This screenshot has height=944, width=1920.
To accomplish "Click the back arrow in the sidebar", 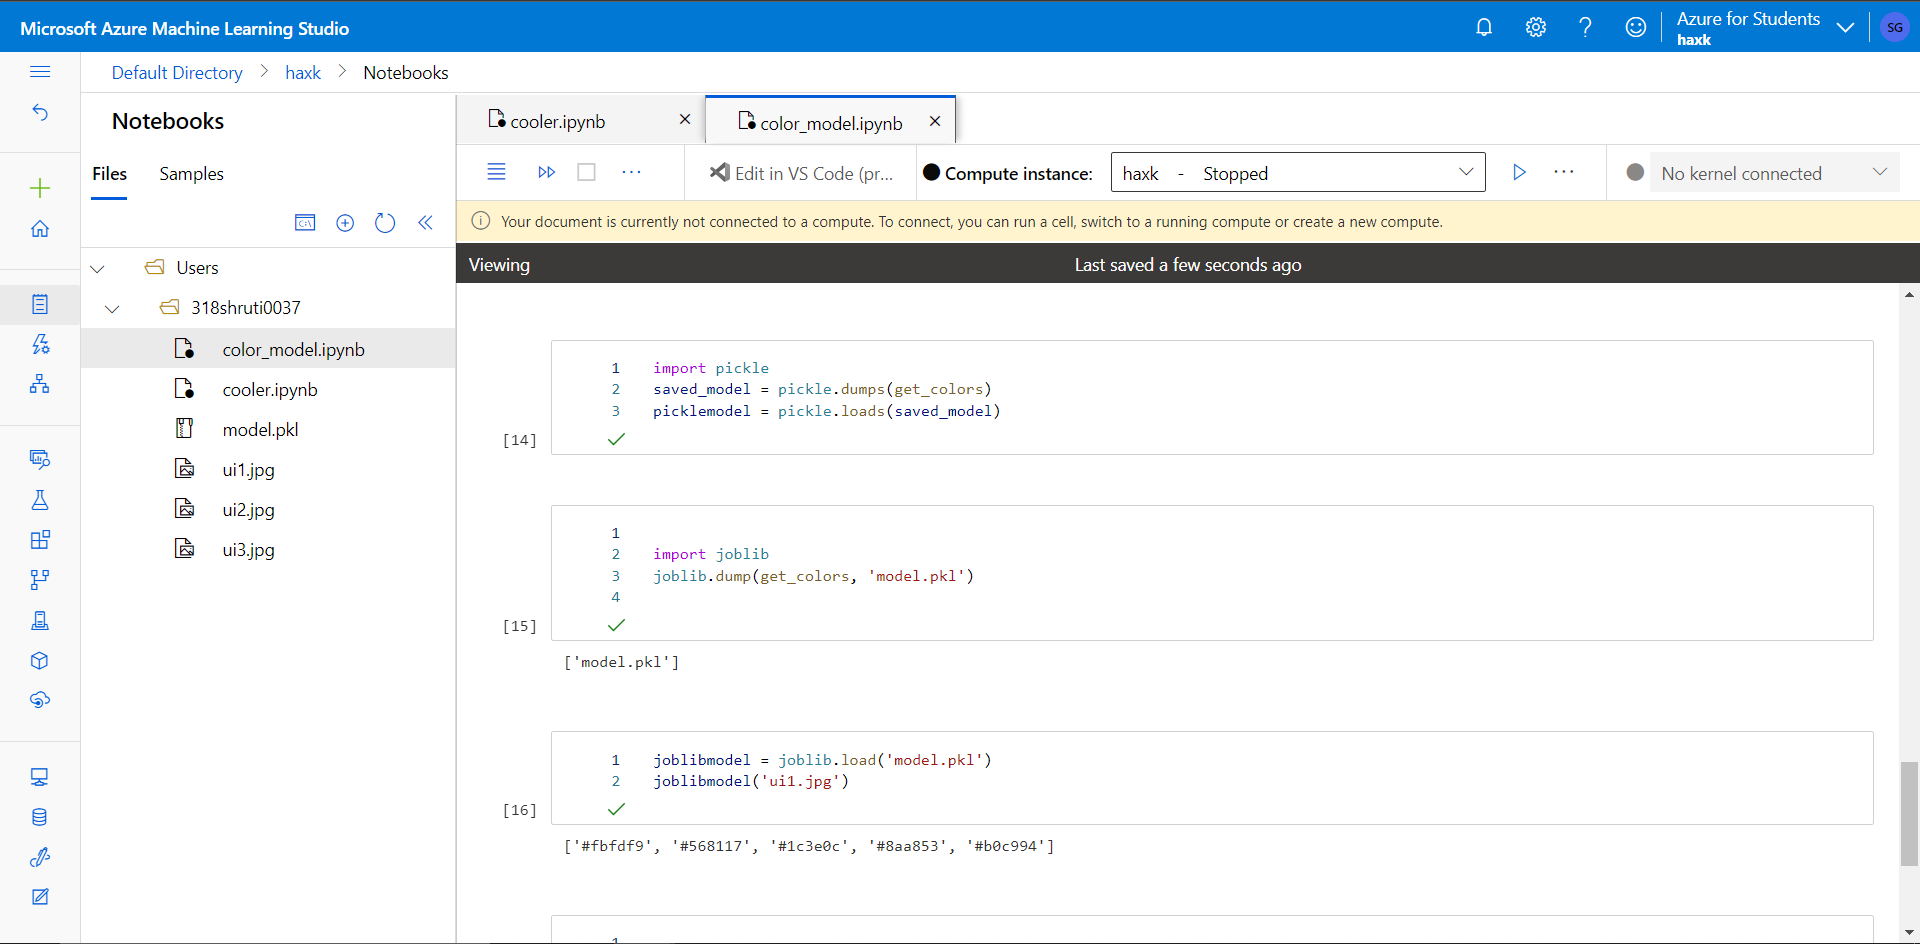I will 40,112.
